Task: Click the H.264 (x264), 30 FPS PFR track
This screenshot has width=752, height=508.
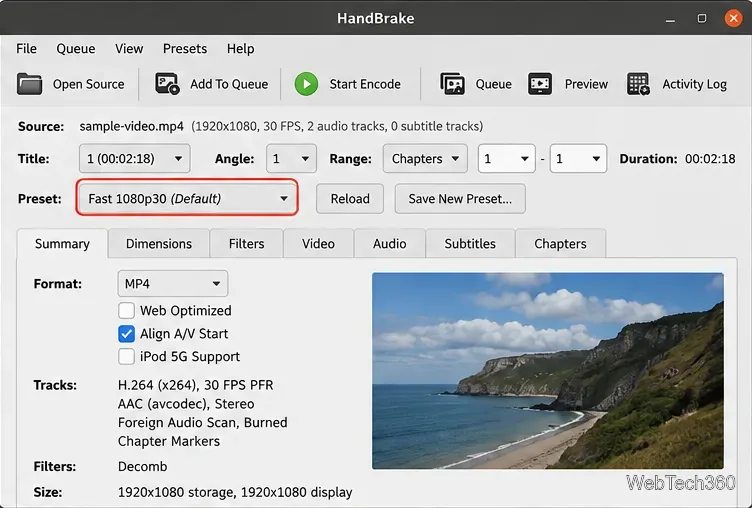Action: (x=196, y=385)
